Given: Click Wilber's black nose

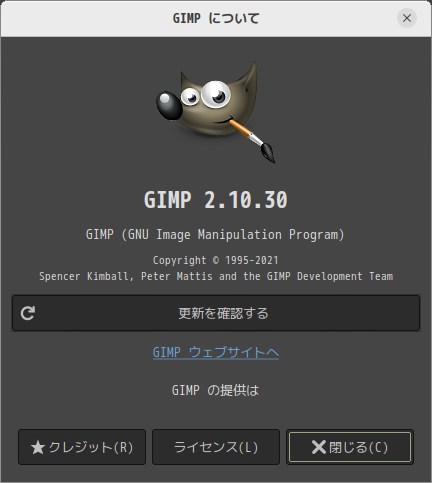Looking at the screenshot, I should pyautogui.click(x=169, y=105).
